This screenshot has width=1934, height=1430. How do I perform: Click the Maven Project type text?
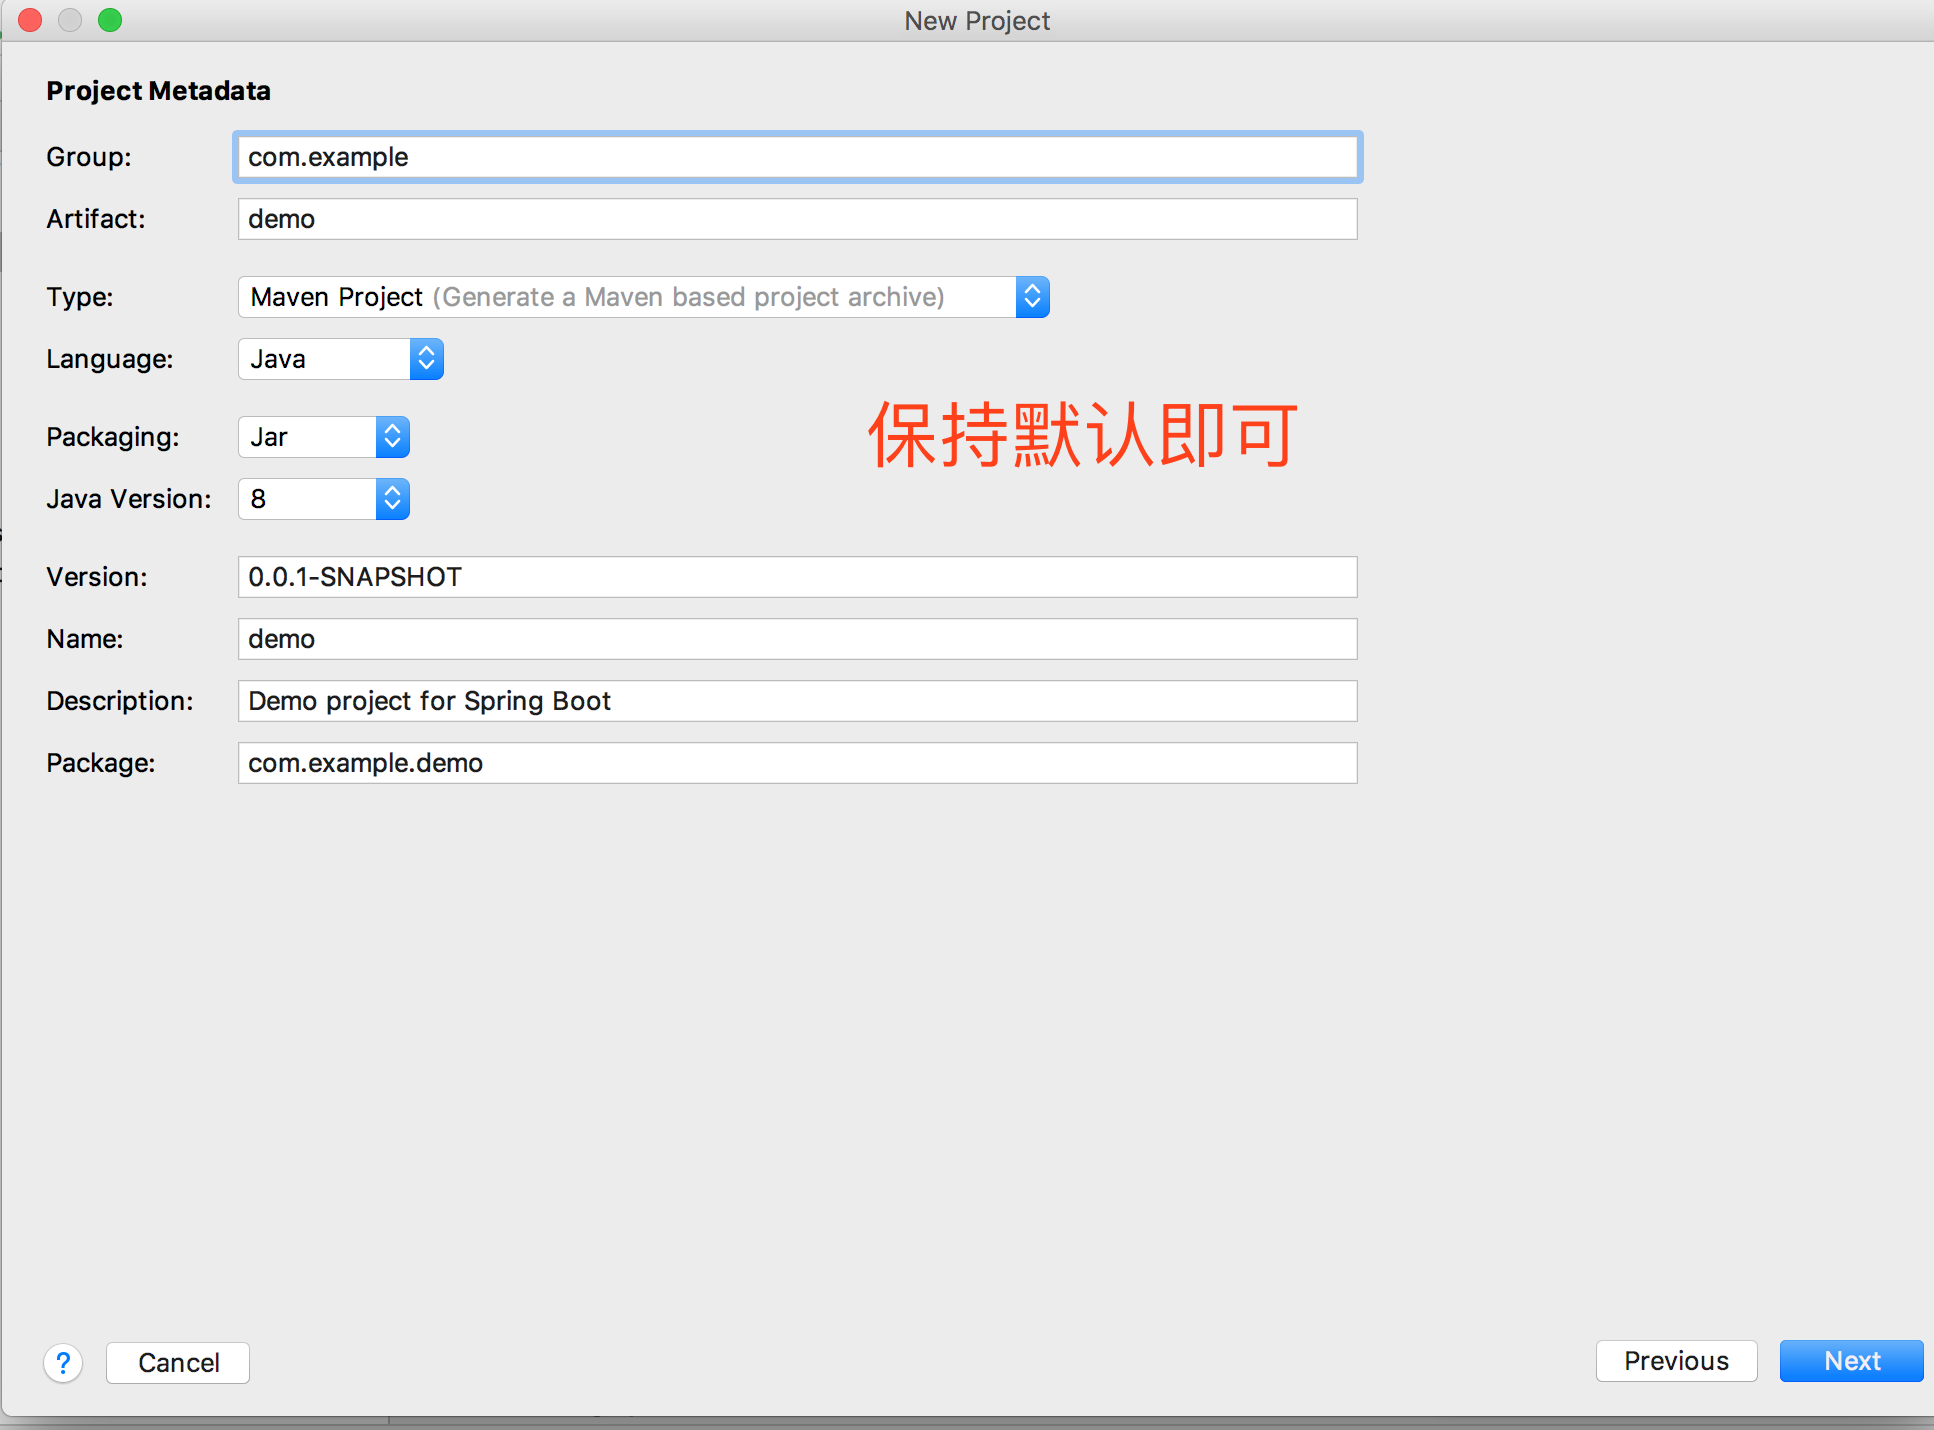pyautogui.click(x=337, y=297)
